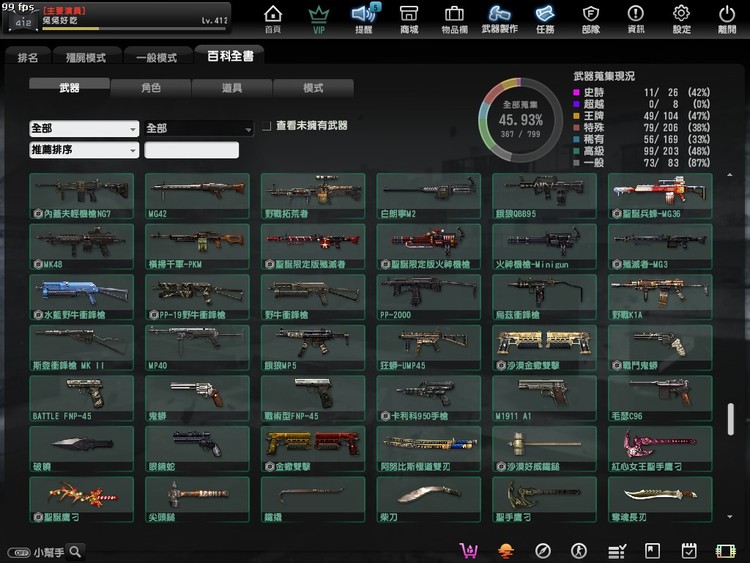Select the 角色 category button
The height and width of the screenshot is (563, 750).
pyautogui.click(x=150, y=88)
